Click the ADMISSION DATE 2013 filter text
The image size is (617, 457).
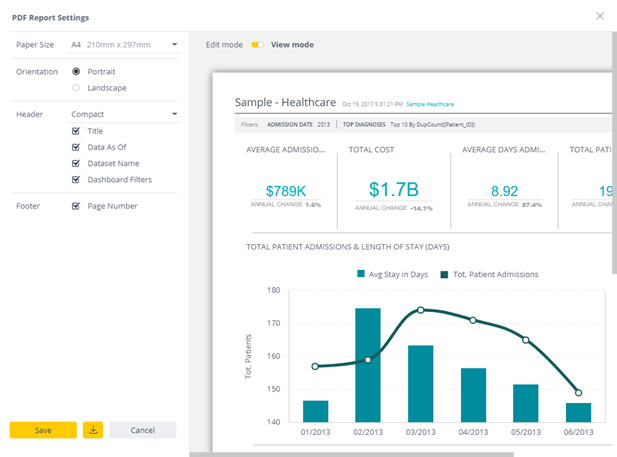tap(299, 125)
